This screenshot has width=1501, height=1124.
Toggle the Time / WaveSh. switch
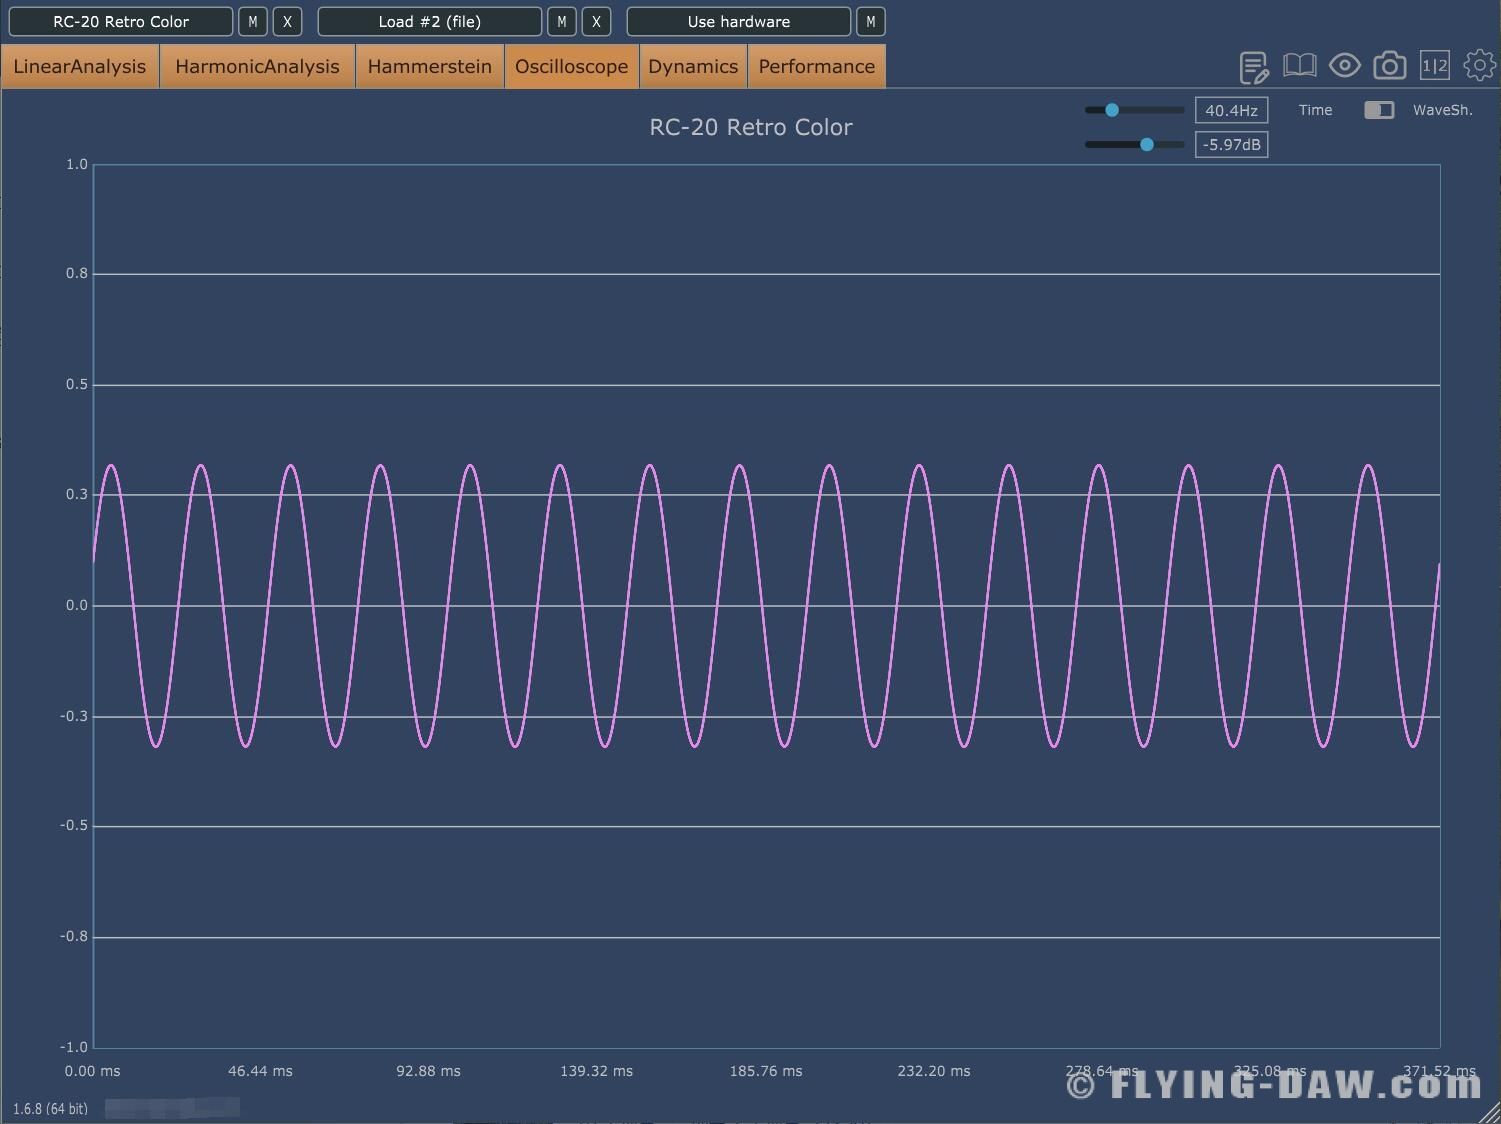tap(1379, 110)
